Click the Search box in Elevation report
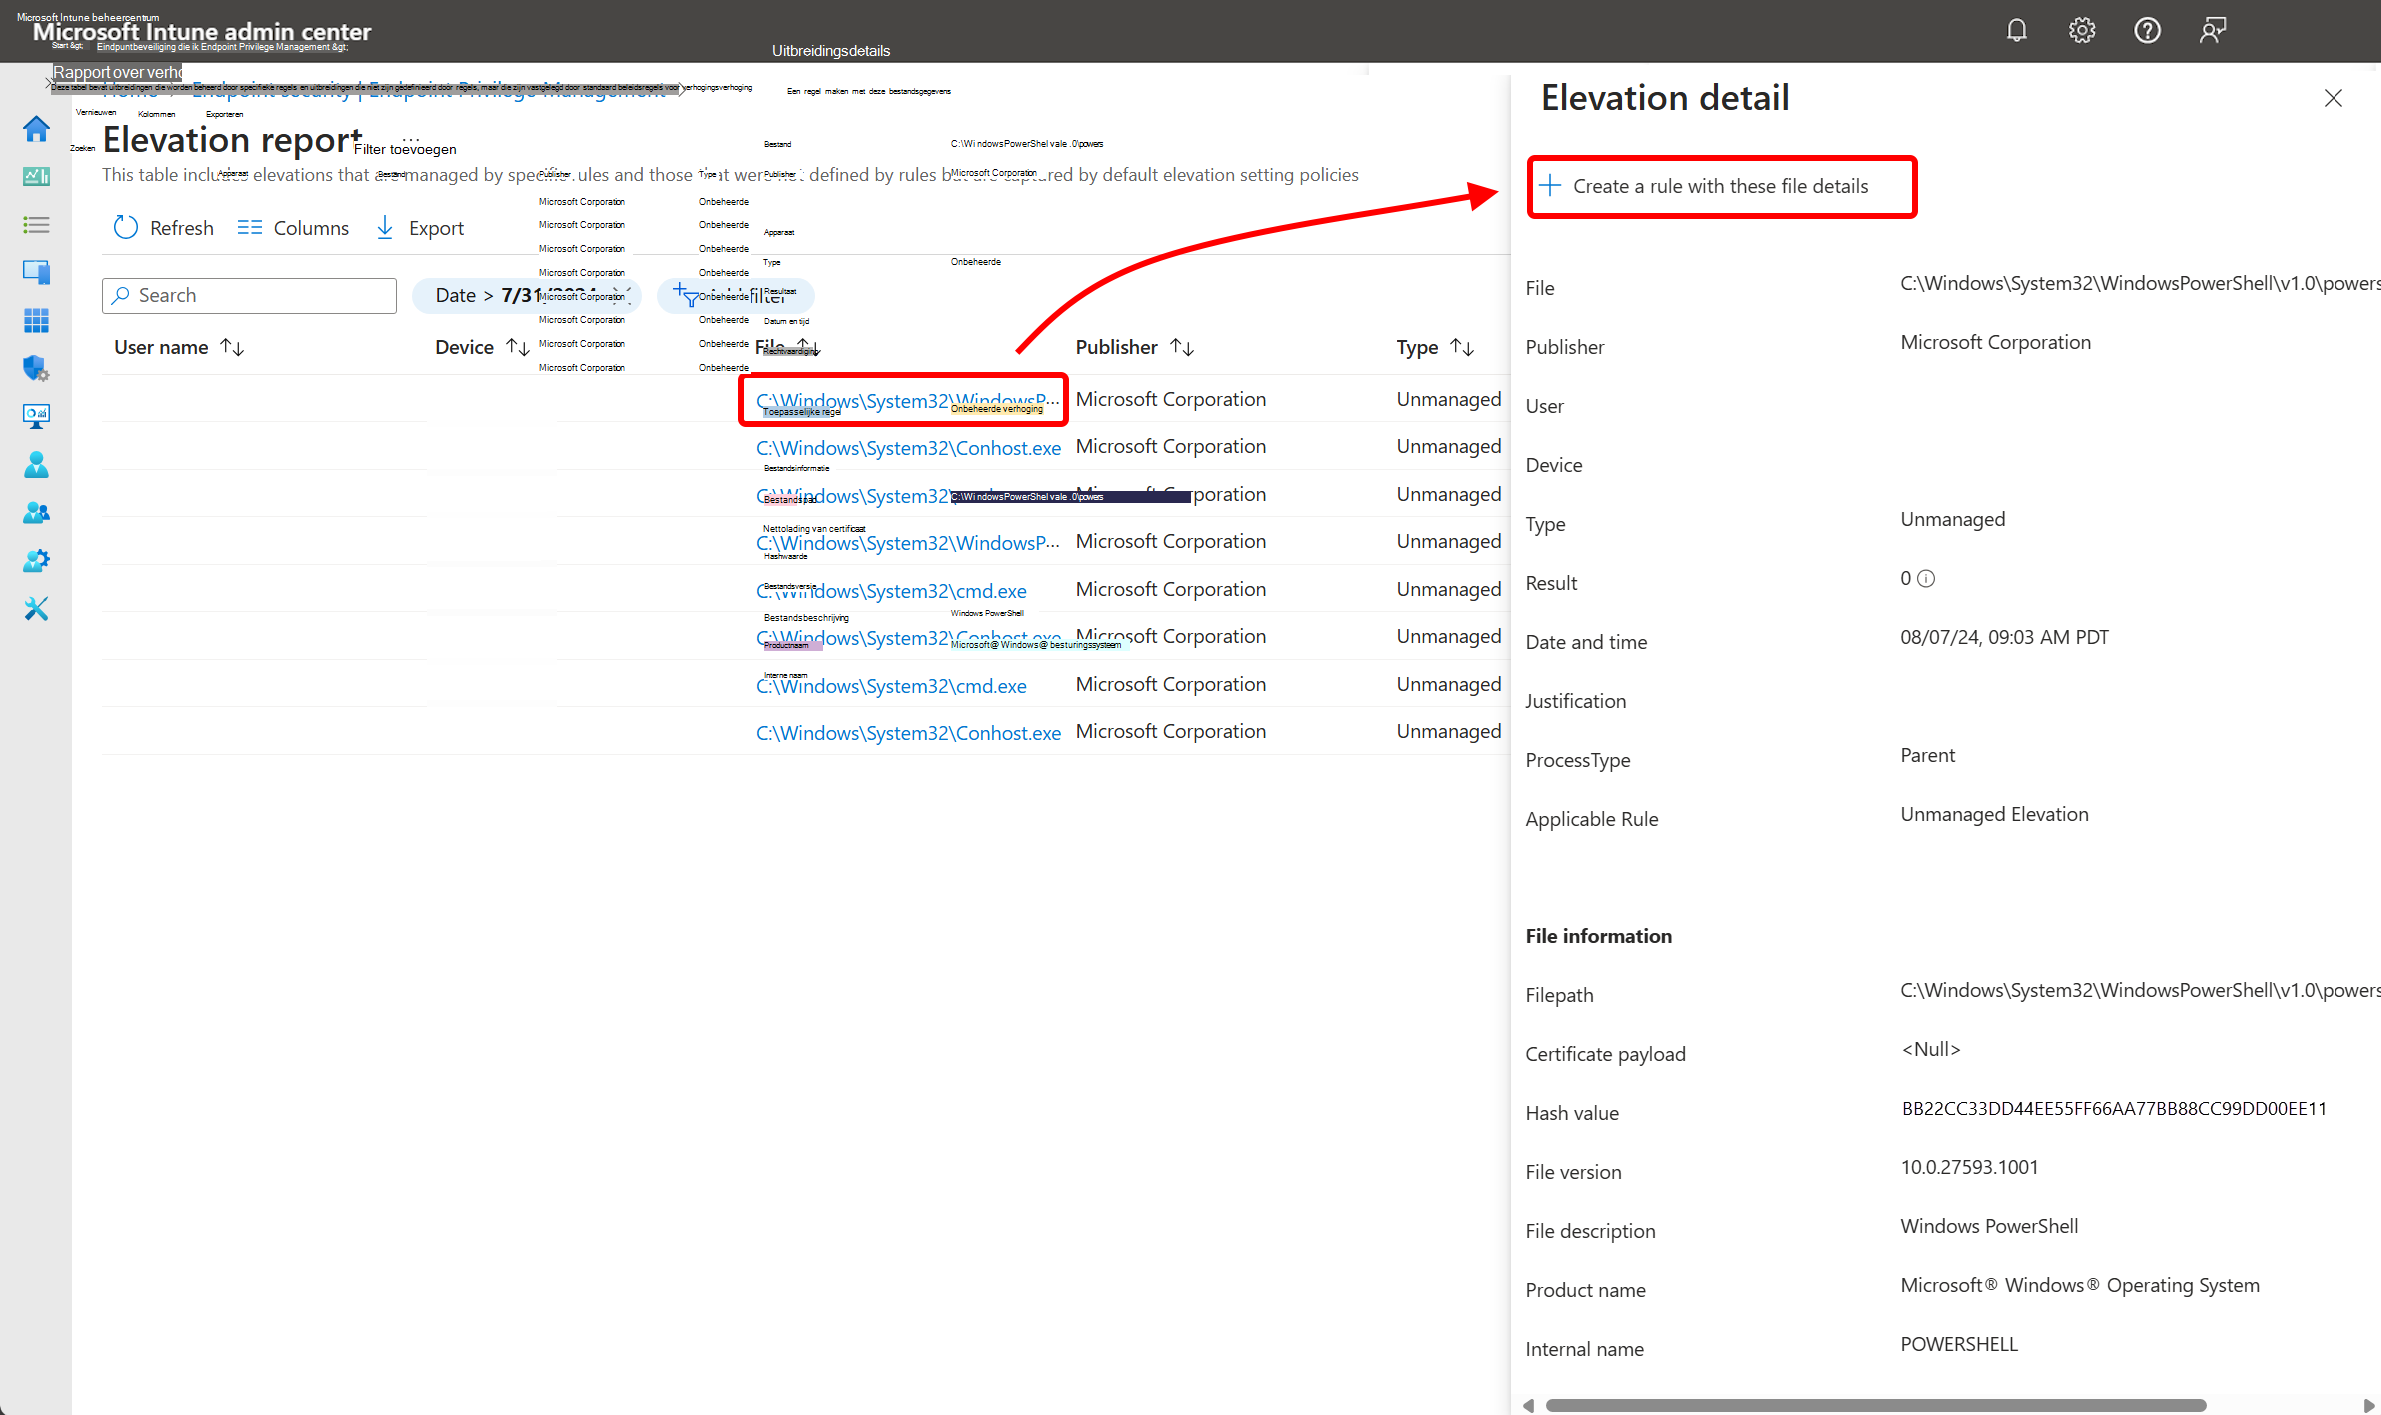The width and height of the screenshot is (2381, 1415). [249, 296]
